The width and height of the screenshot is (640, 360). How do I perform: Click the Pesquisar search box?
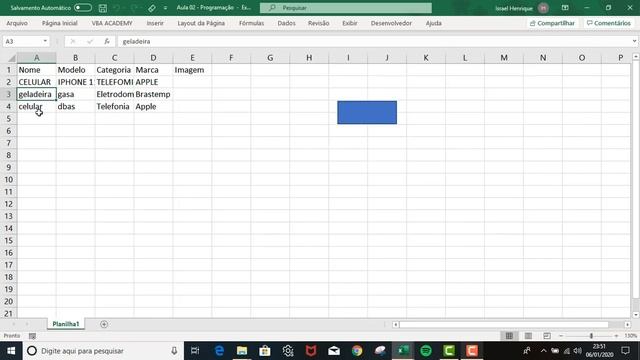tap(346, 8)
